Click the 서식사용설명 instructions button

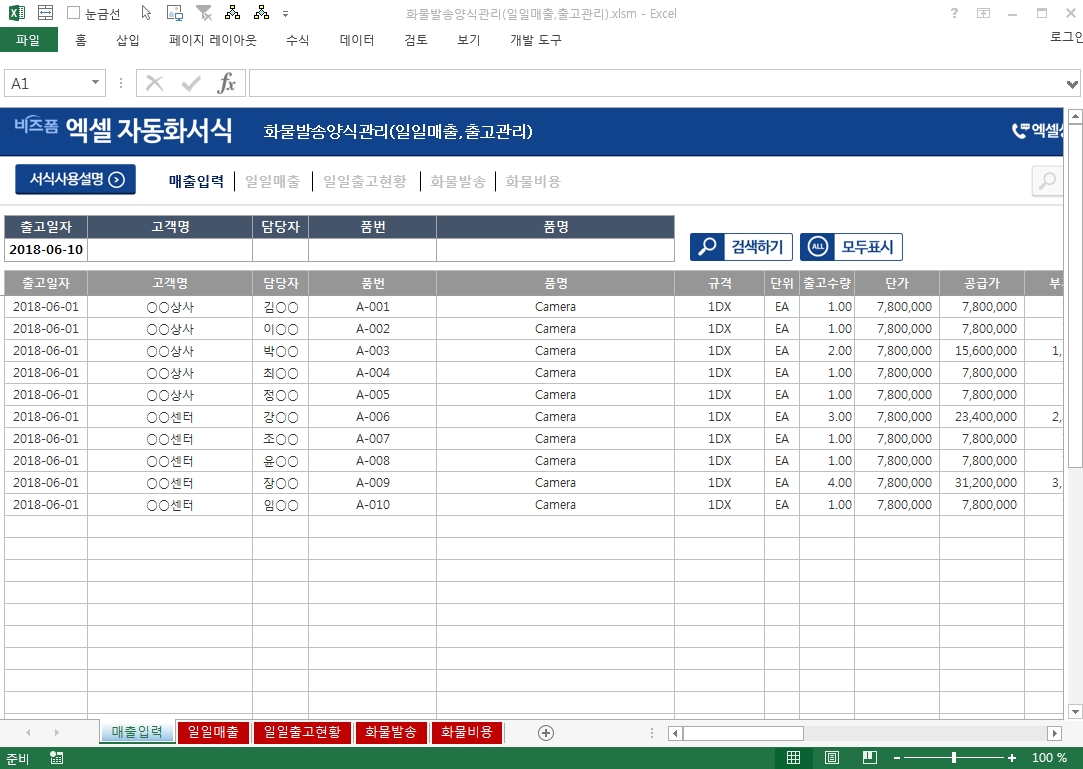coord(76,180)
